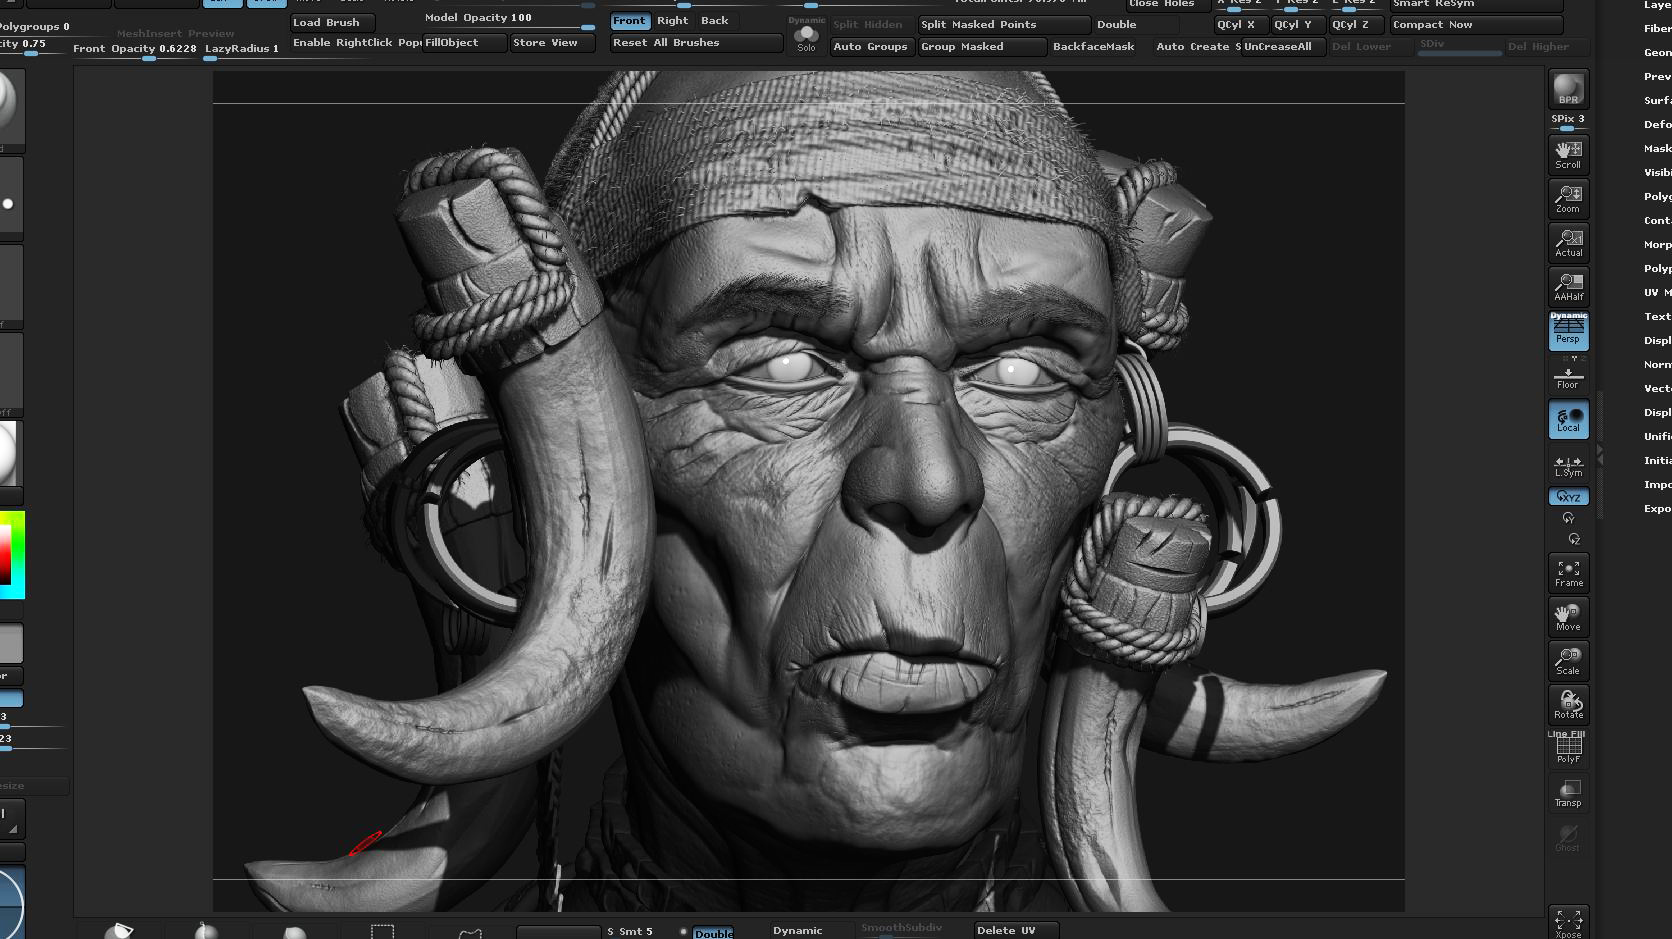Select the Right view

(673, 21)
